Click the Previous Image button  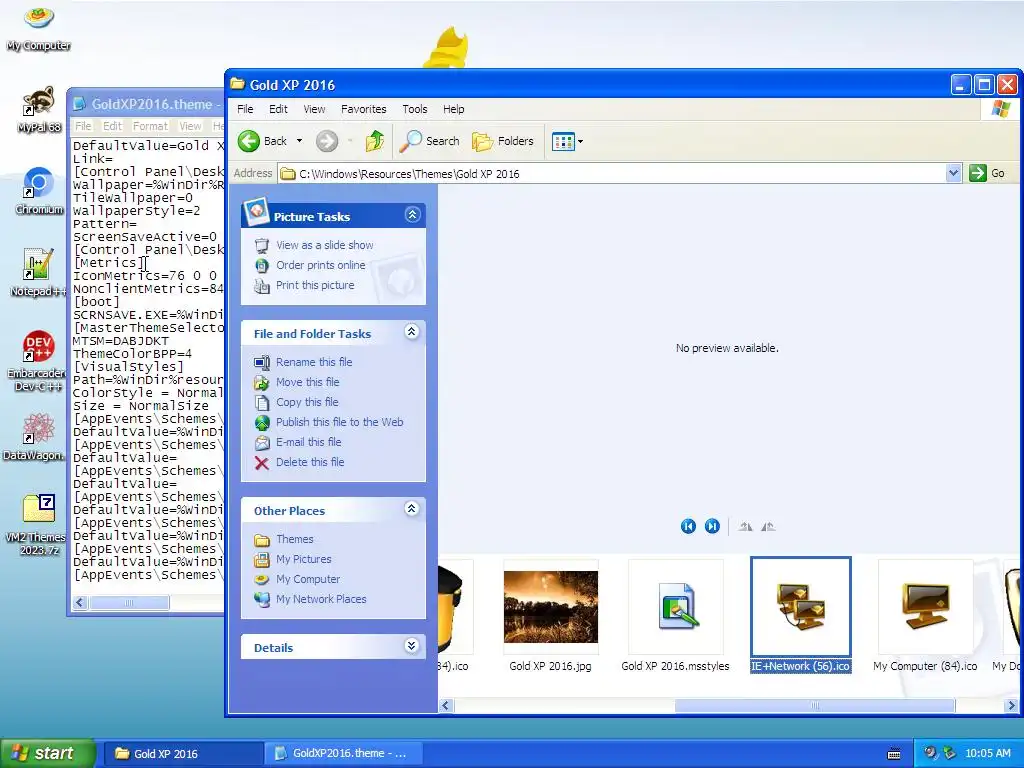point(688,526)
